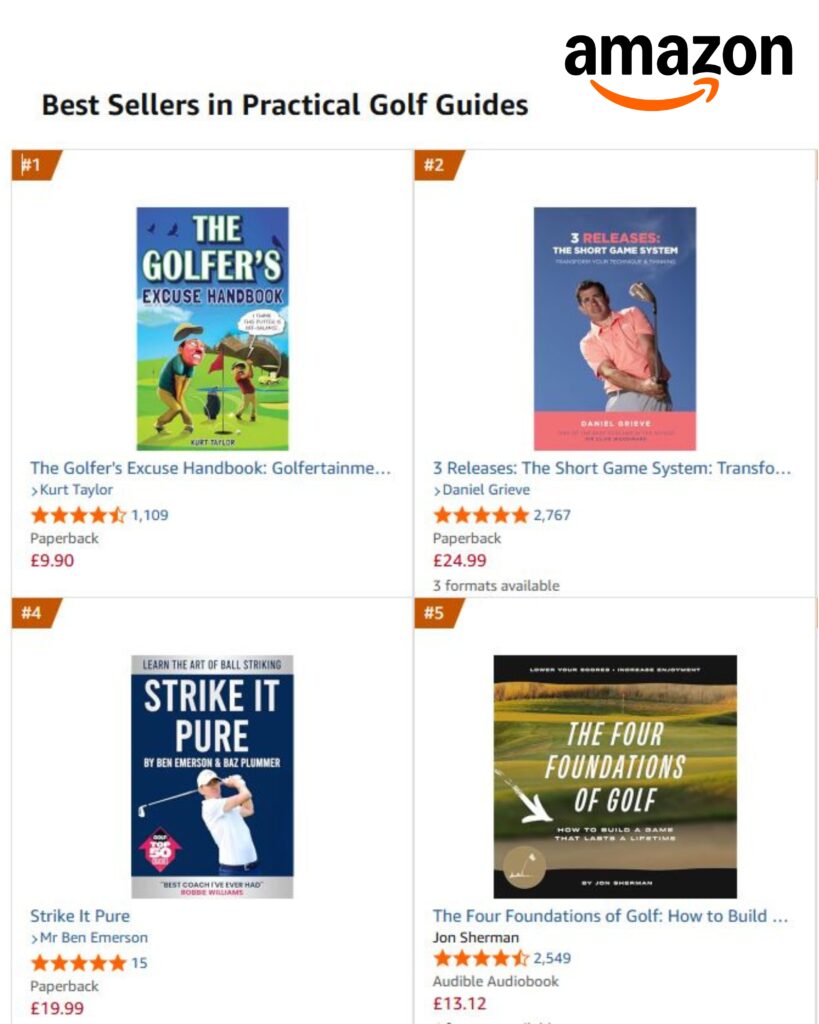The height and width of the screenshot is (1024, 819).
Task: Show the 3 formats available link
Action: click(x=496, y=586)
